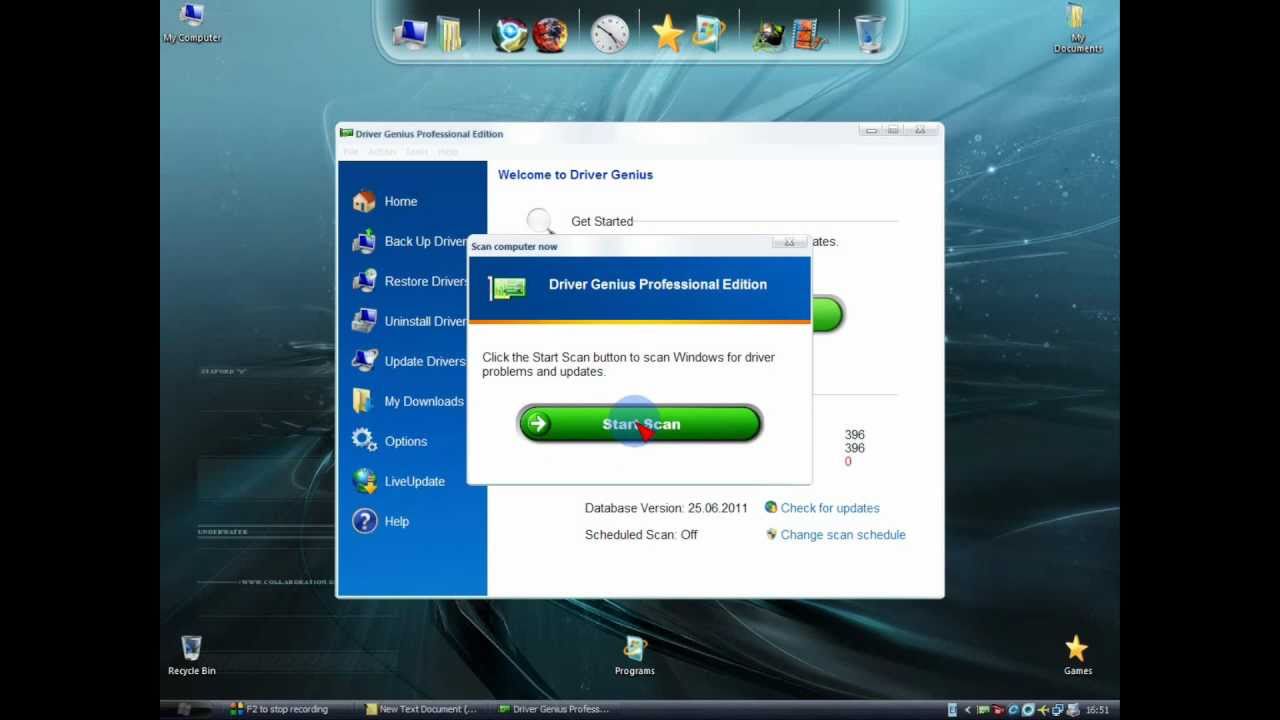Select the Uninstall Drivers sidebar icon
This screenshot has height=720, width=1280.
364,321
